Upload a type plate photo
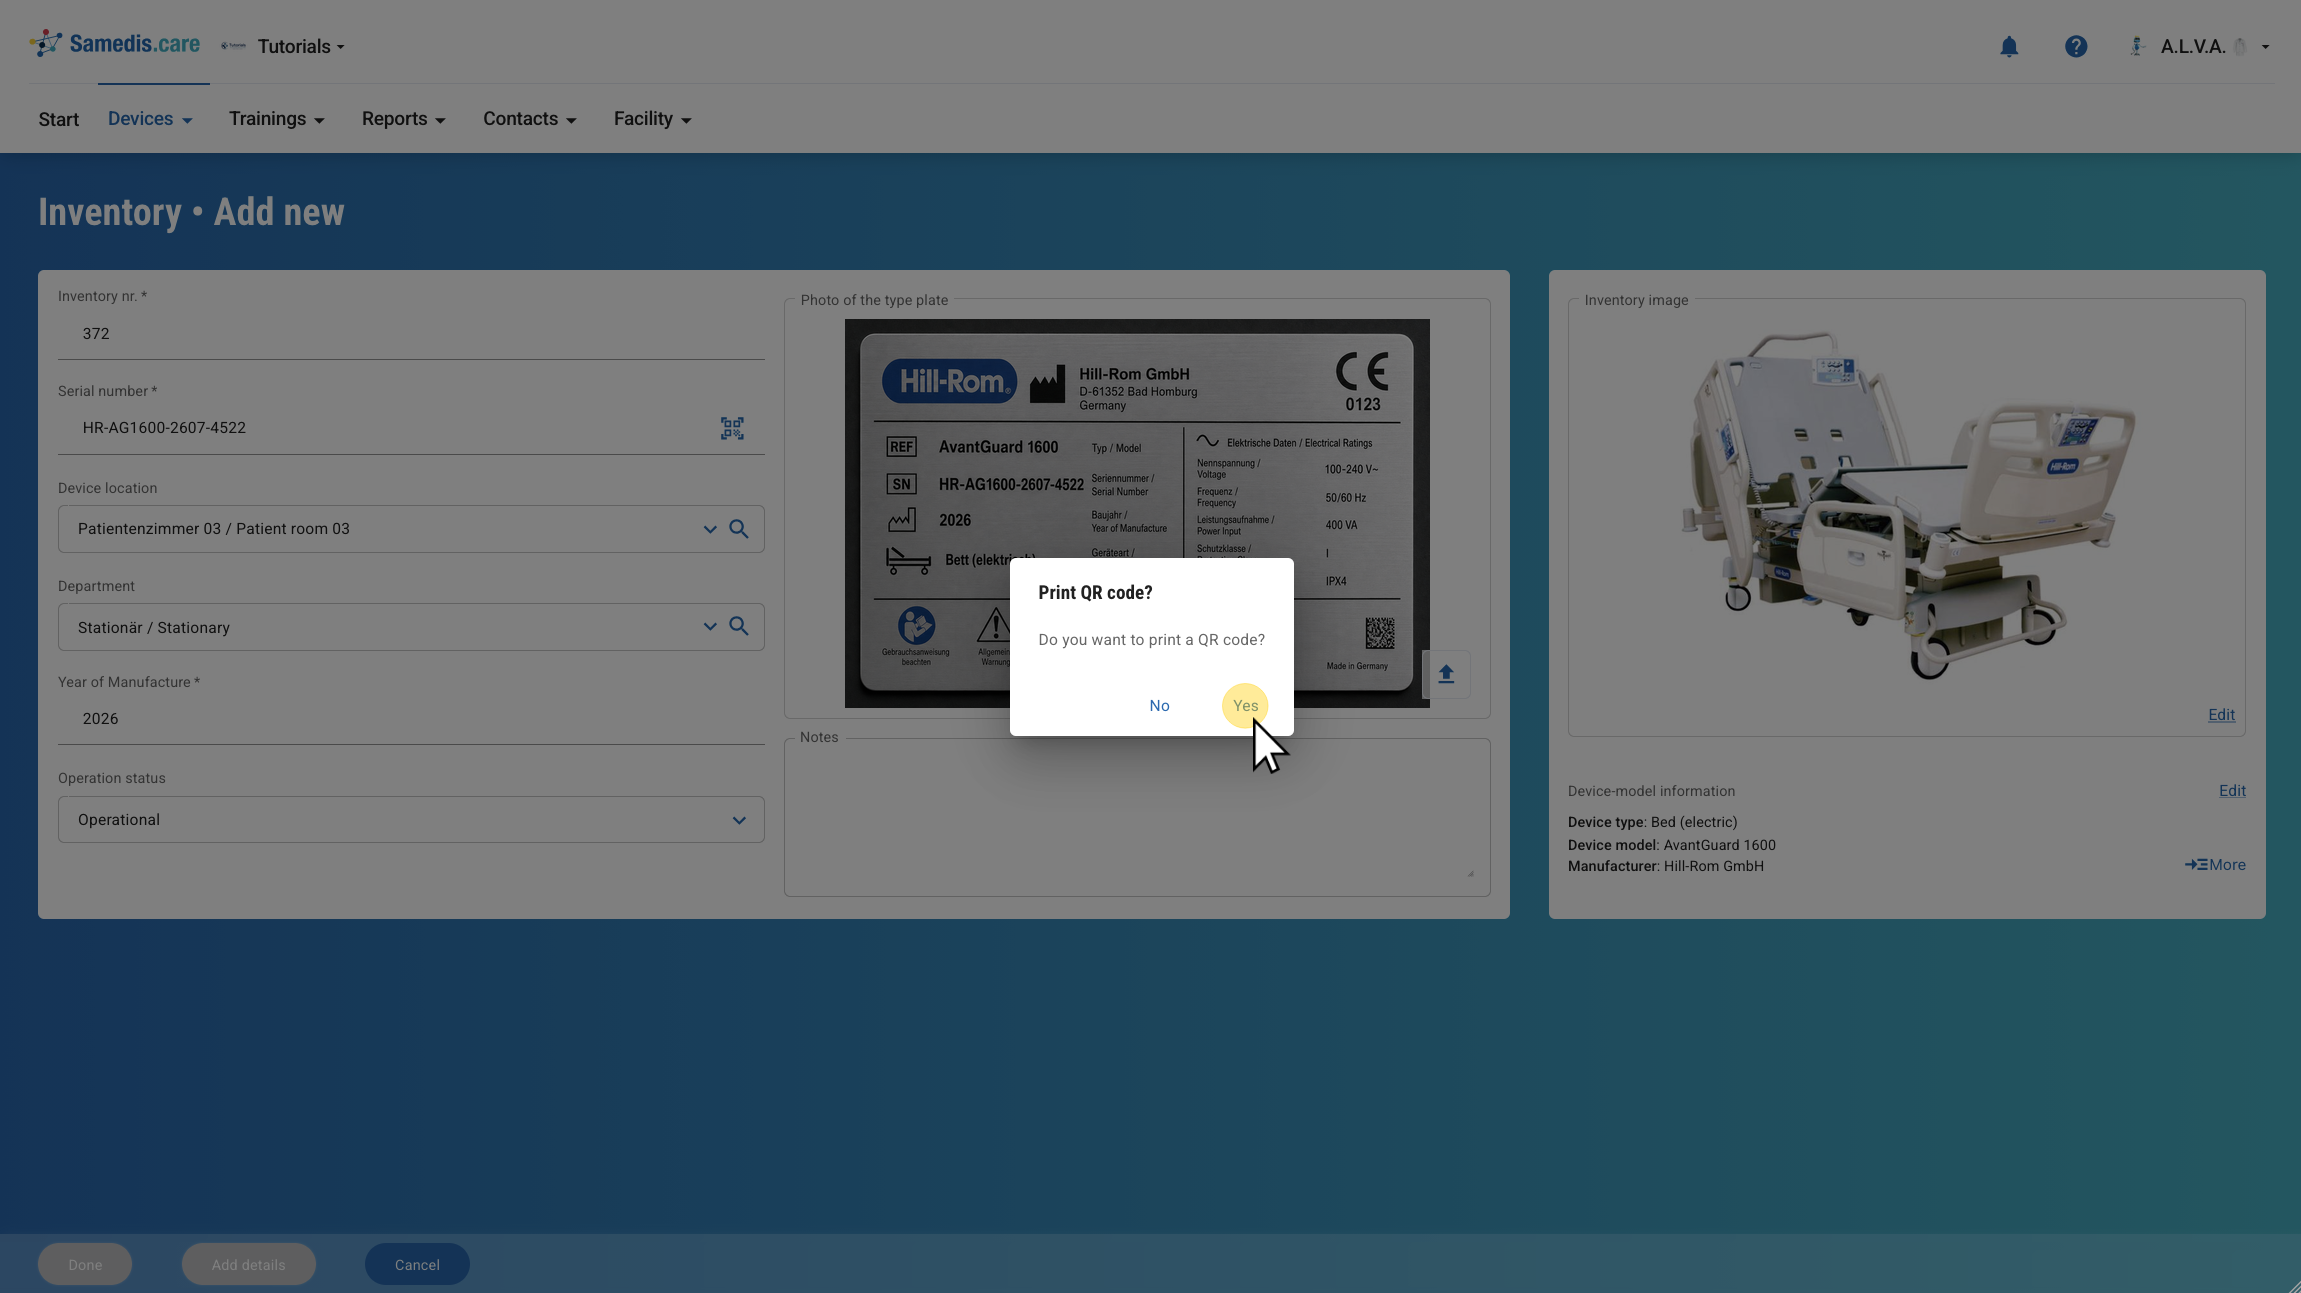 click(x=1446, y=674)
